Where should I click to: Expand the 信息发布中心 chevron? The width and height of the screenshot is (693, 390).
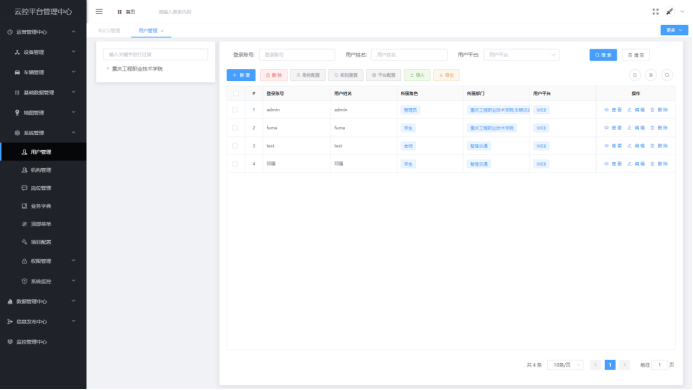pyautogui.click(x=73, y=321)
